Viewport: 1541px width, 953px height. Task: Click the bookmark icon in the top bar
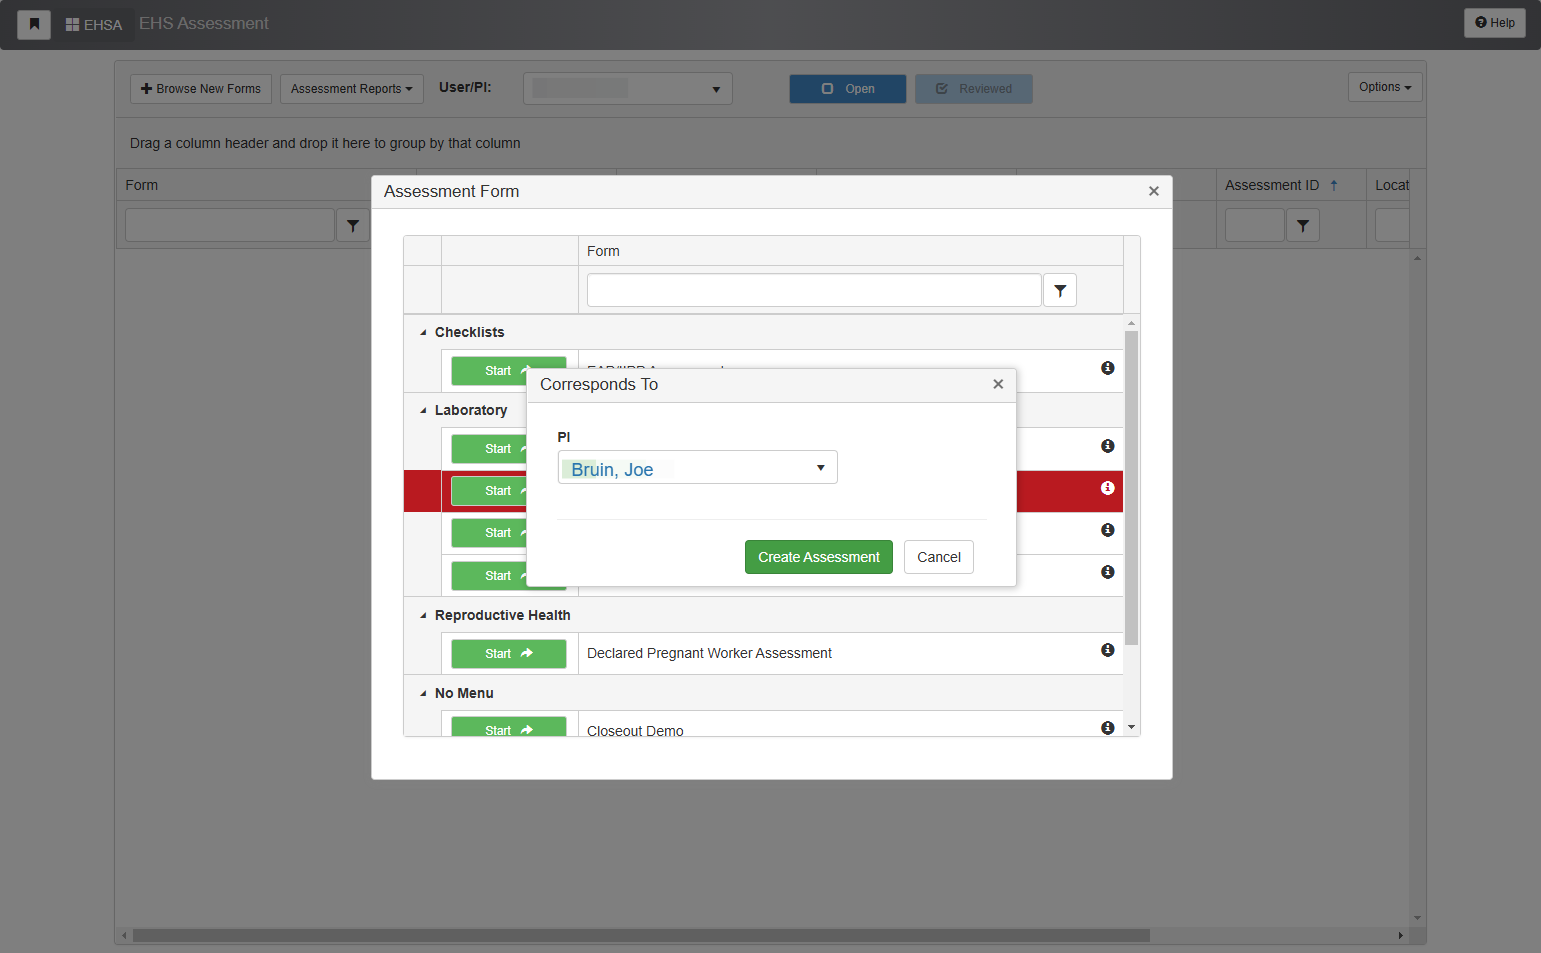34,24
